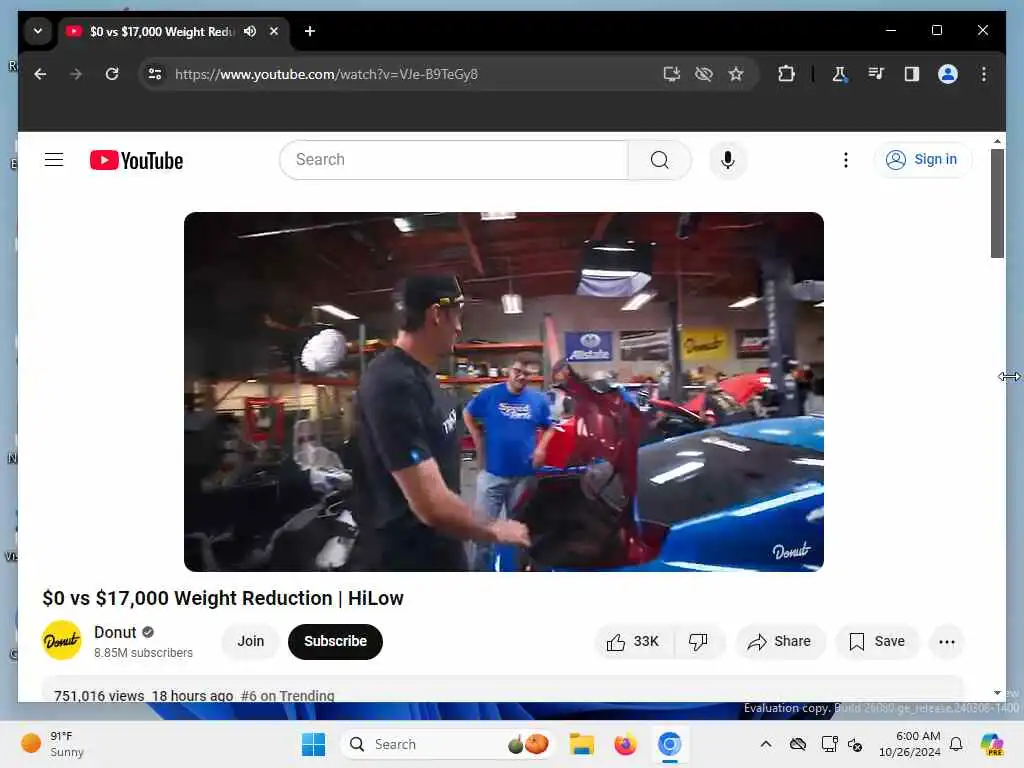Screen dimensions: 1024x768
Task: Save the video to a playlist
Action: (x=877, y=642)
